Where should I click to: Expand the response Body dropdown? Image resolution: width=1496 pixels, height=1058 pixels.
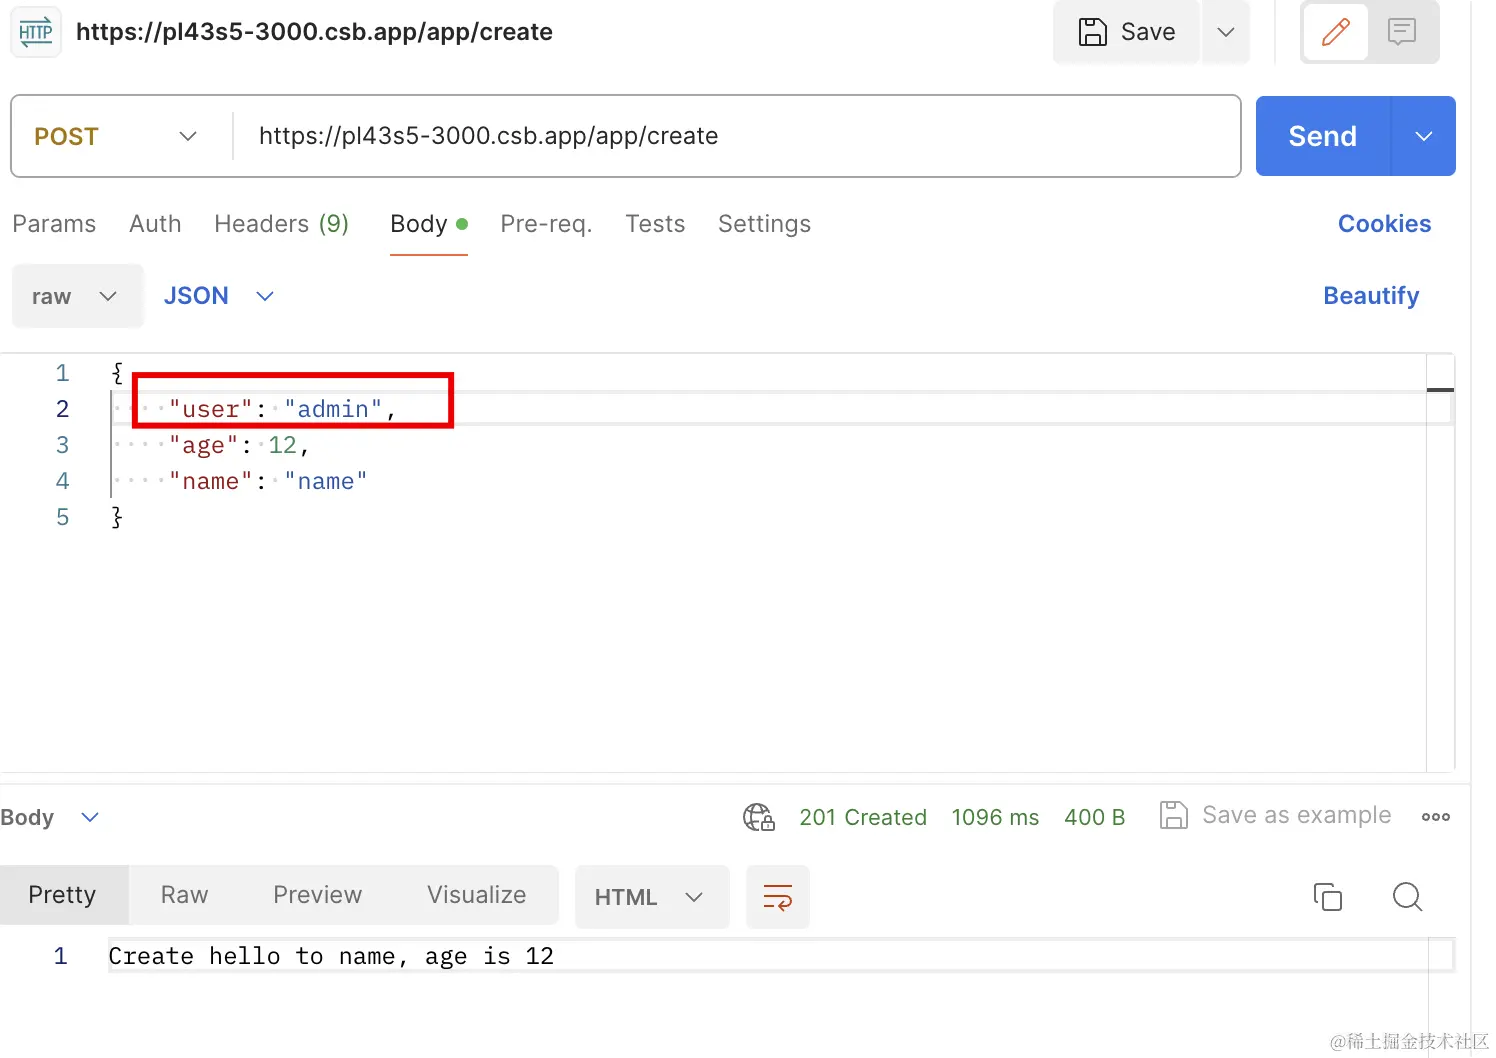pyautogui.click(x=50, y=817)
